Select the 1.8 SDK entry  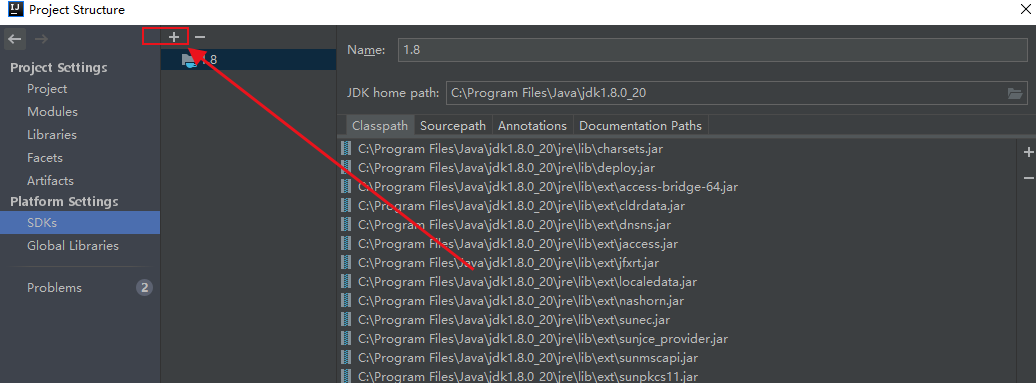[x=248, y=59]
